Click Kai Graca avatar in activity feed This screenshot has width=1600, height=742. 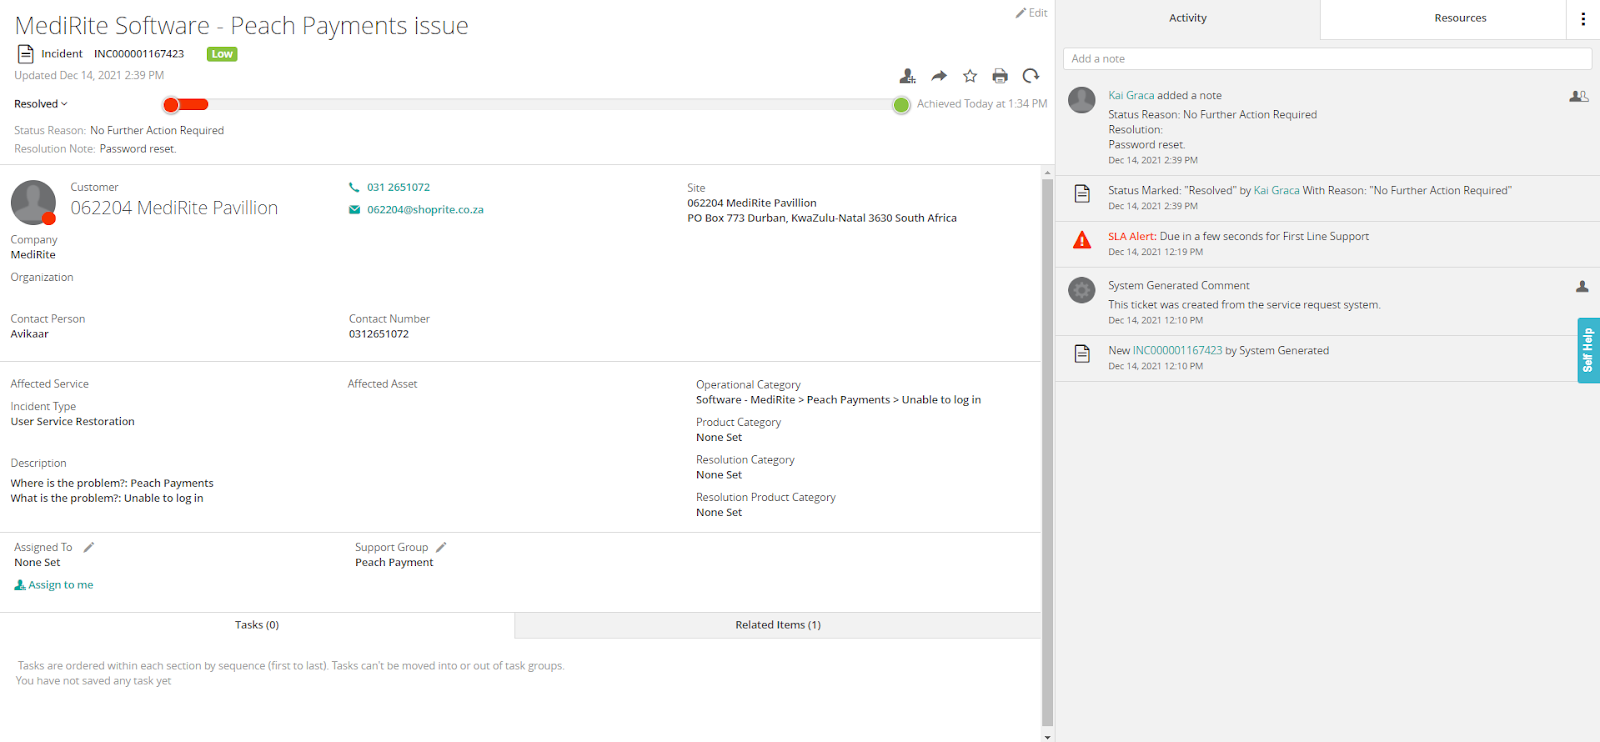1082,100
